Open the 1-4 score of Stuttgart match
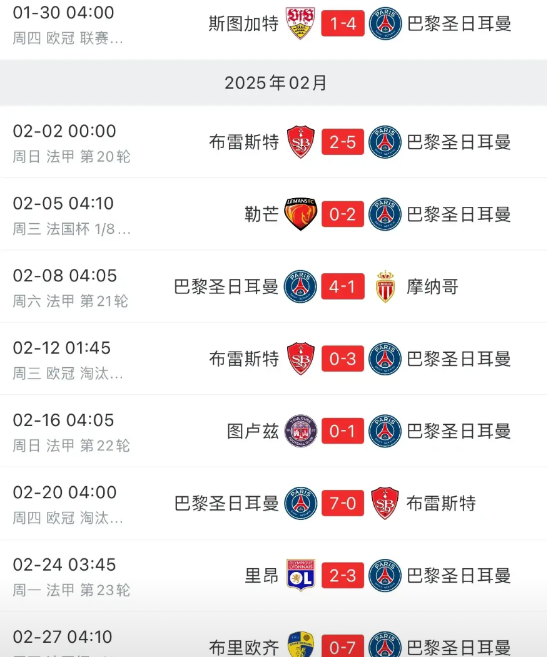The height and width of the screenshot is (657, 547). (343, 23)
